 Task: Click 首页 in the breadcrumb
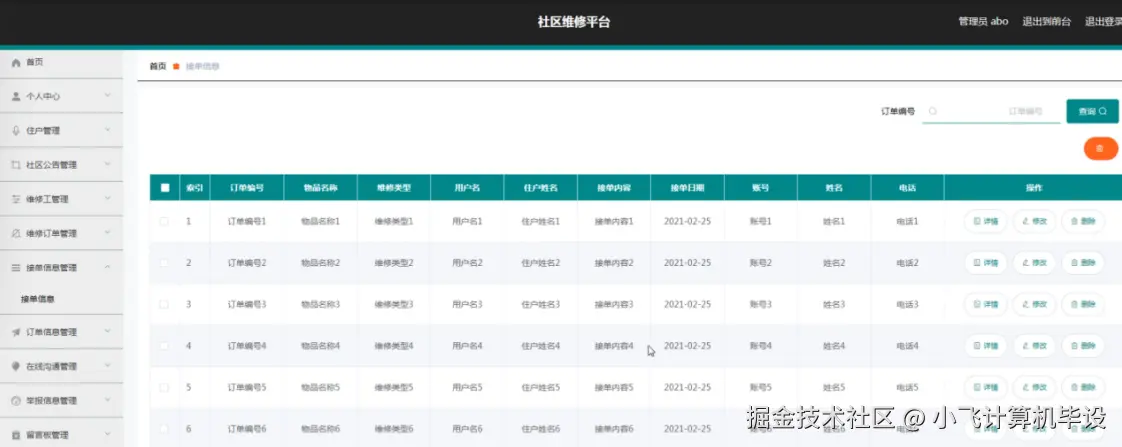pos(157,67)
